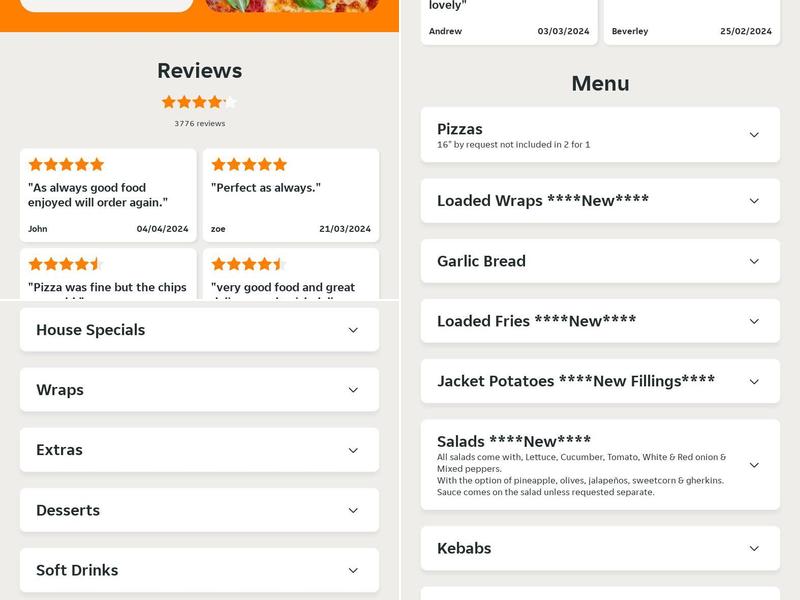Expand the Extras section
This screenshot has height=600, width=800.
pos(353,450)
